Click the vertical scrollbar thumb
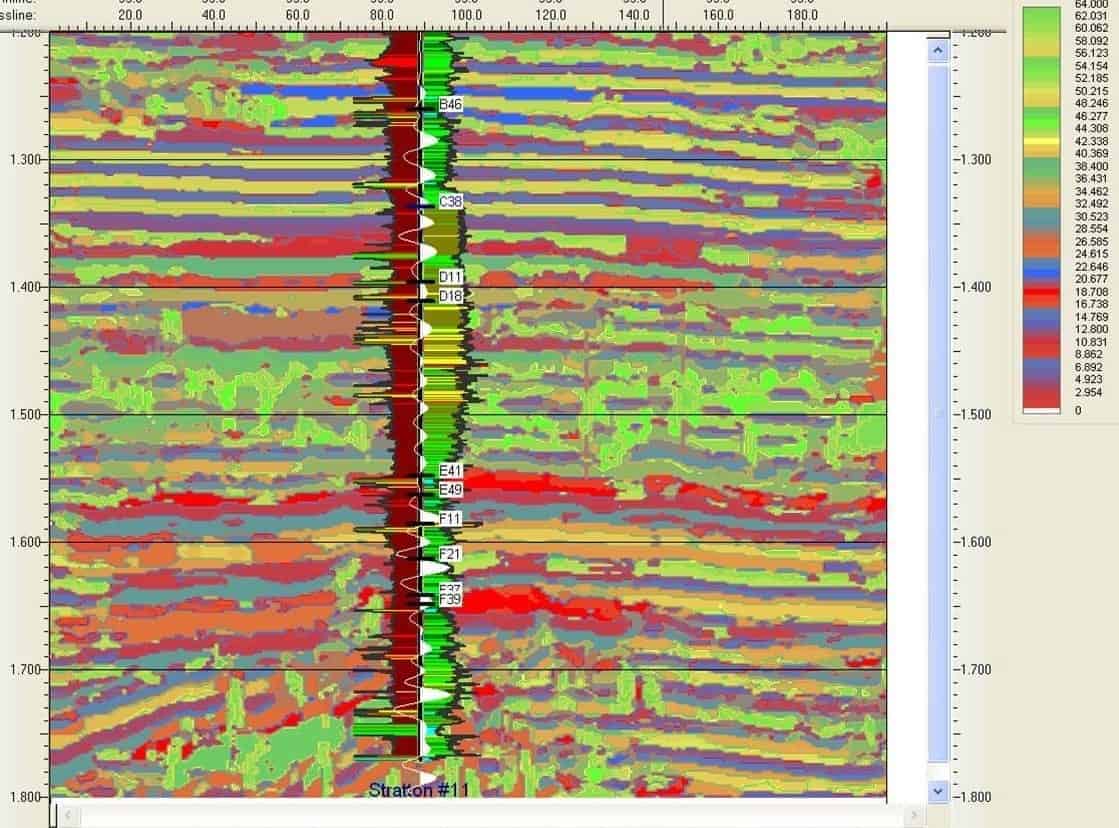1119x828 pixels. tap(938, 414)
